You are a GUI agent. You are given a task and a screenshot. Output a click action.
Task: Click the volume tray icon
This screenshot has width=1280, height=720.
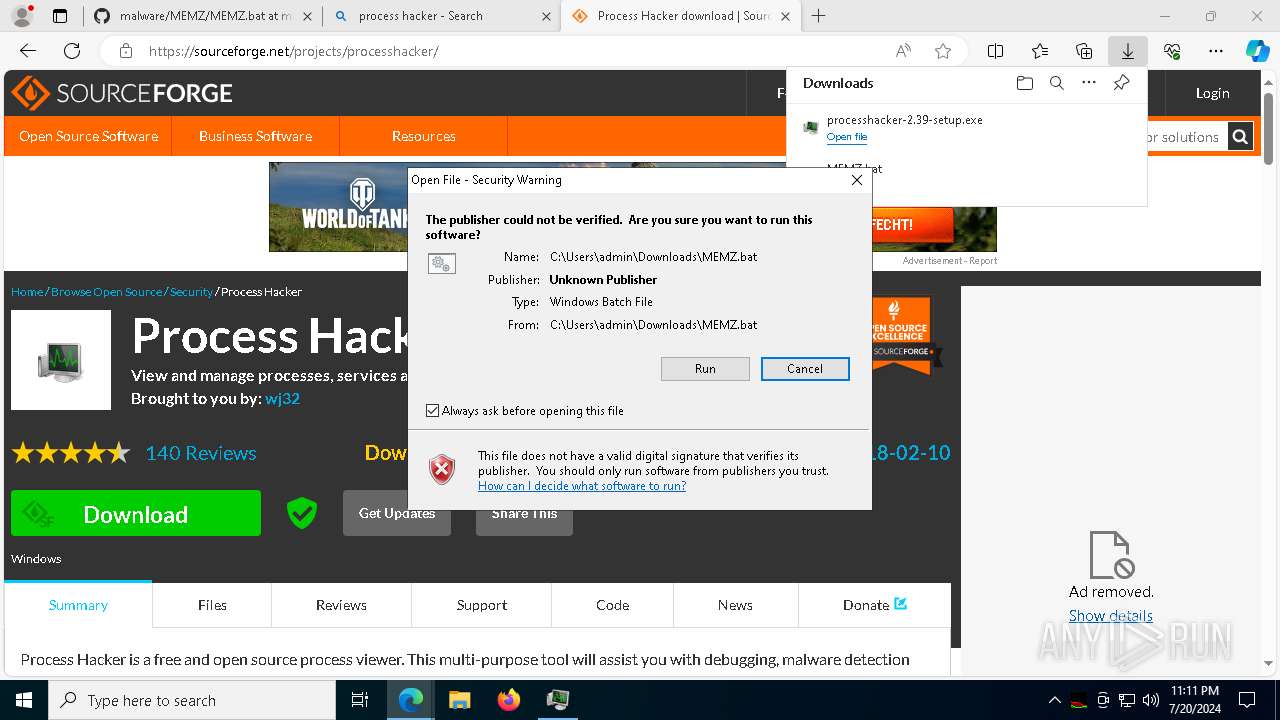coord(1150,700)
